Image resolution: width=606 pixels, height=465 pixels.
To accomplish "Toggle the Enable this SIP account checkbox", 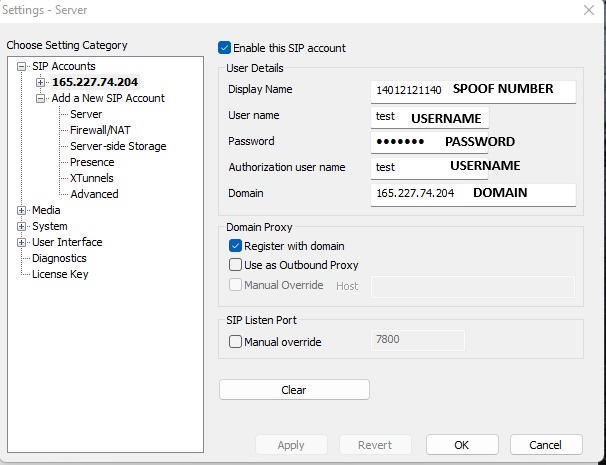I will [225, 48].
